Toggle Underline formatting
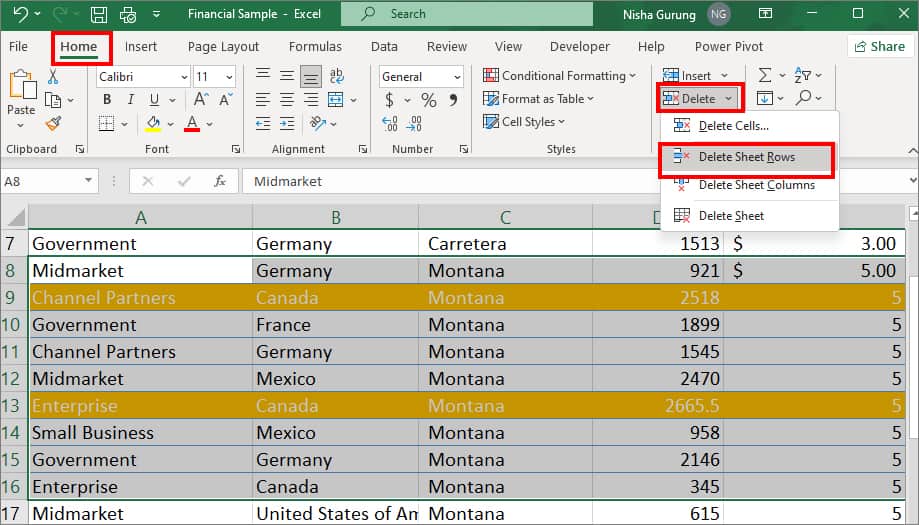919x525 pixels. click(x=154, y=100)
